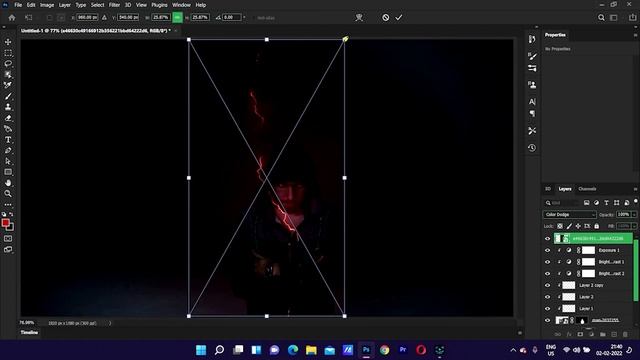Delete layer trash button
Screen dimensions: 640x360
pos(625,334)
